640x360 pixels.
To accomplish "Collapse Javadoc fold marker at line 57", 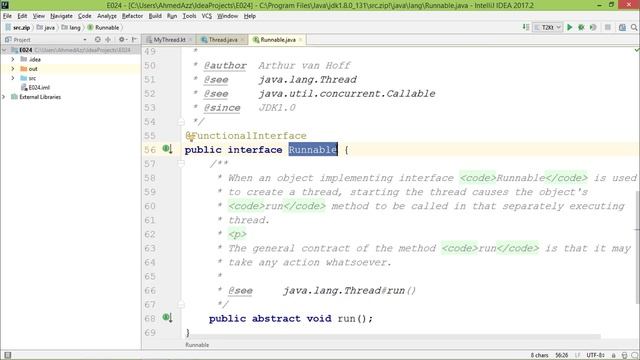I will coord(181,164).
